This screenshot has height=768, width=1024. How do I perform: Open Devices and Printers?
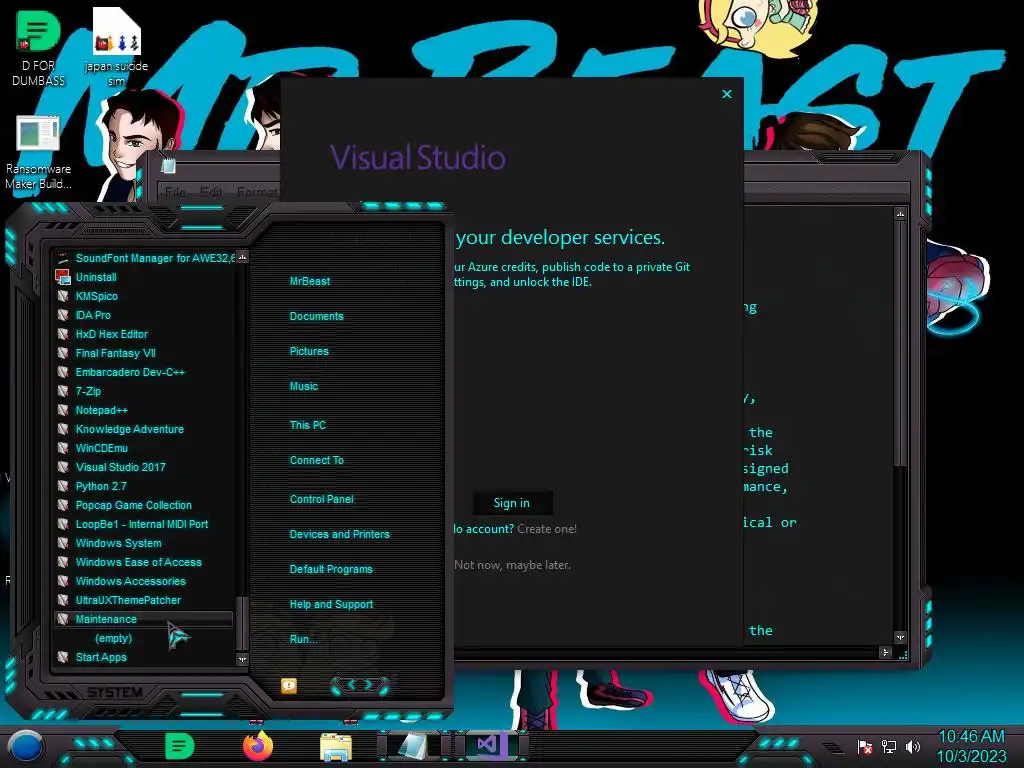pyautogui.click(x=339, y=534)
